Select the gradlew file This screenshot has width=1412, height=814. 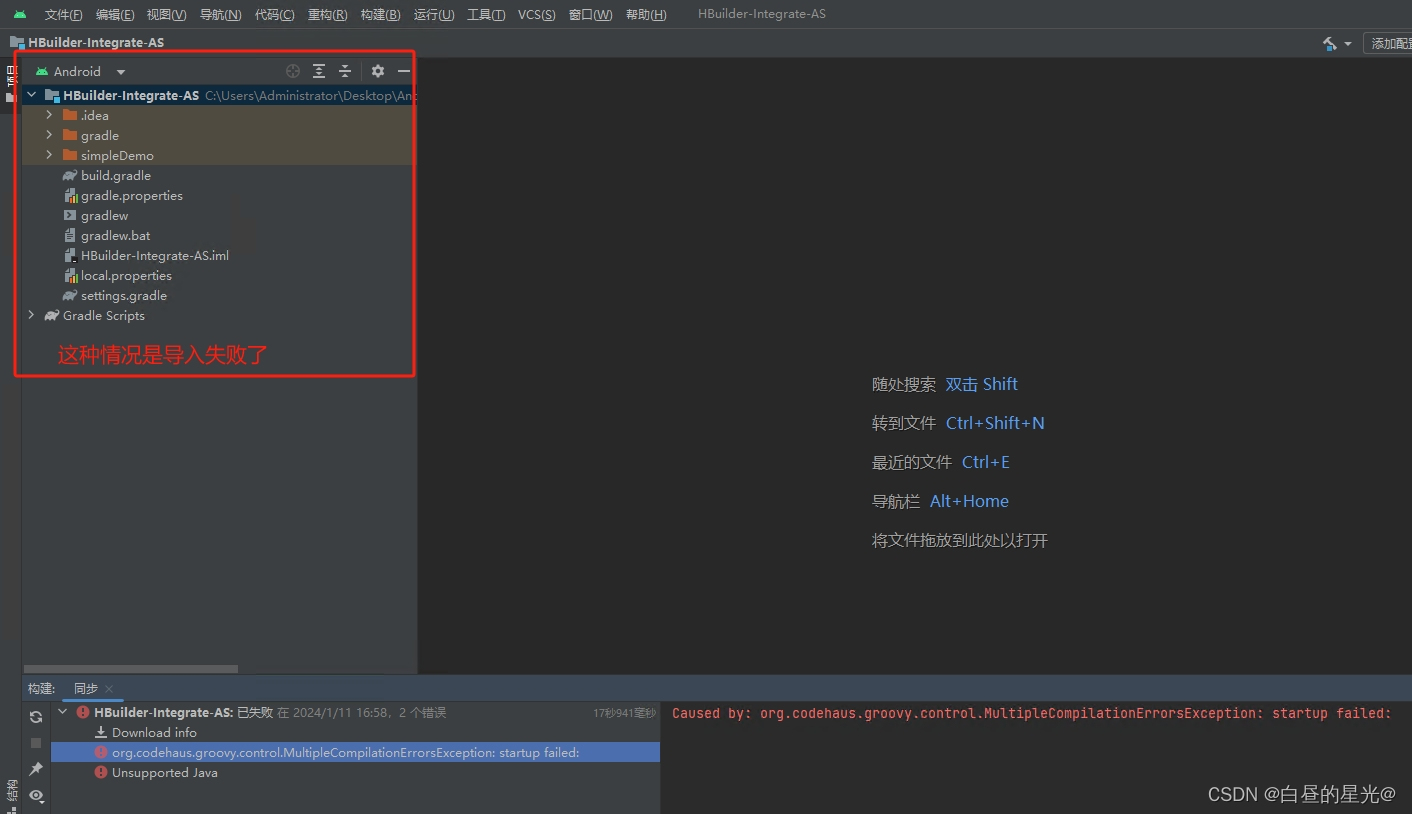pos(104,215)
